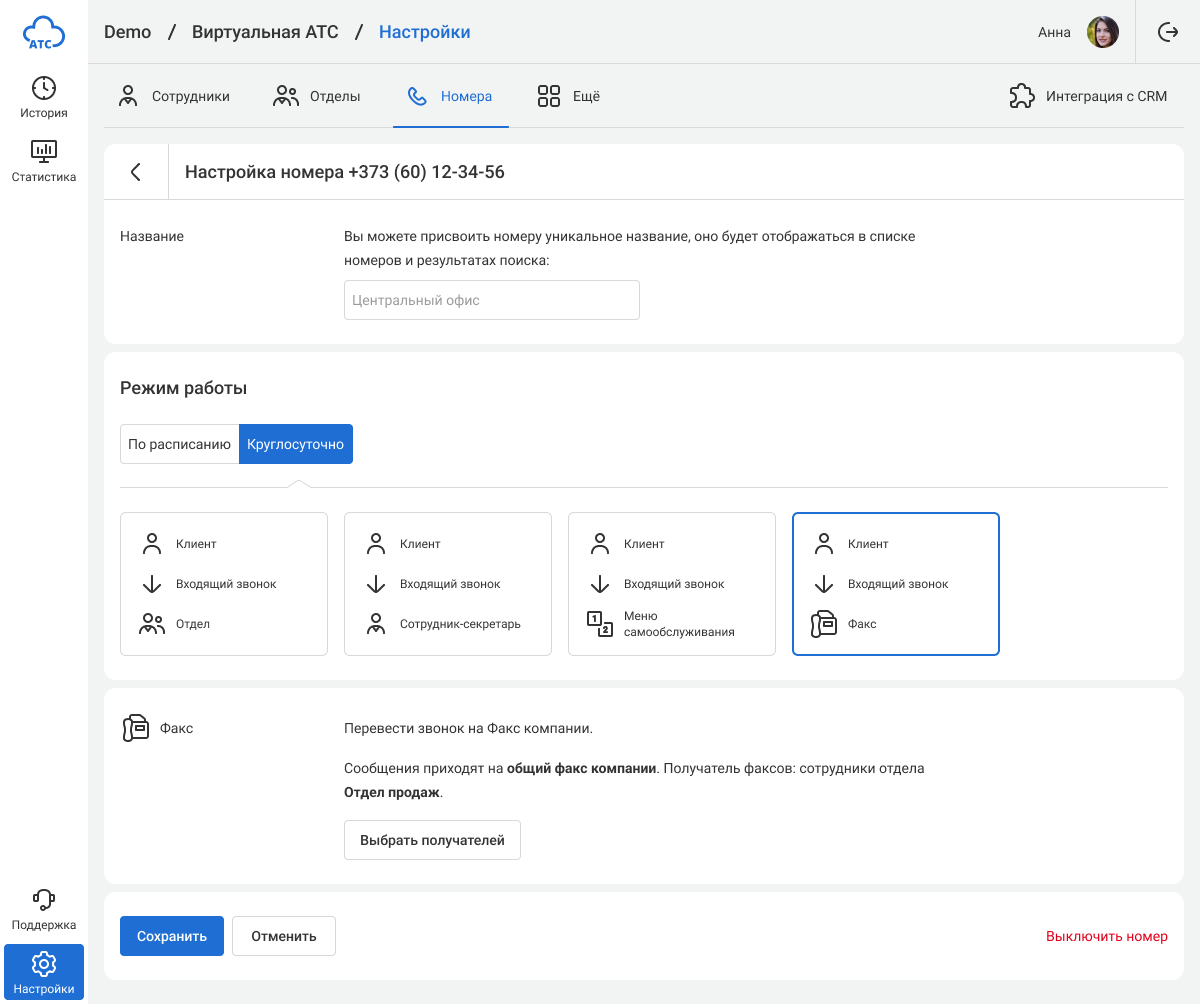
Task: Select Круглосуточно working mode
Action: pos(295,444)
